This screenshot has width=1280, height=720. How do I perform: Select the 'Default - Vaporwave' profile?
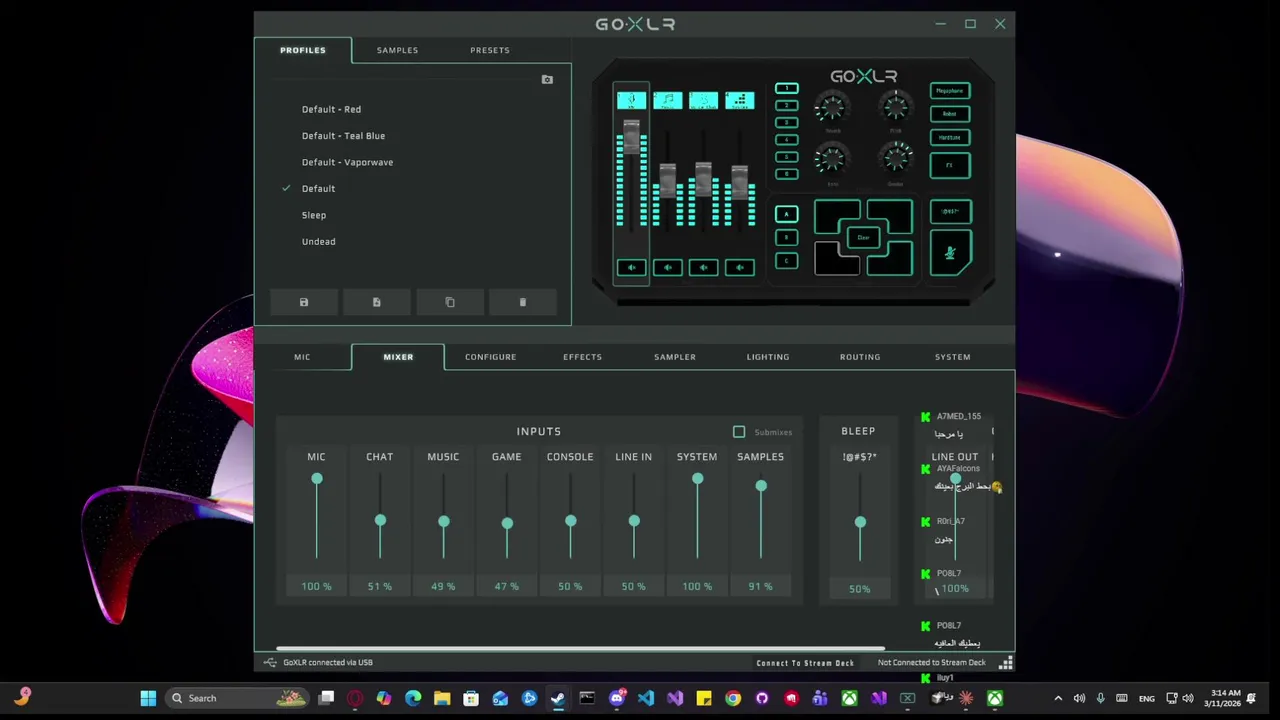tap(347, 162)
